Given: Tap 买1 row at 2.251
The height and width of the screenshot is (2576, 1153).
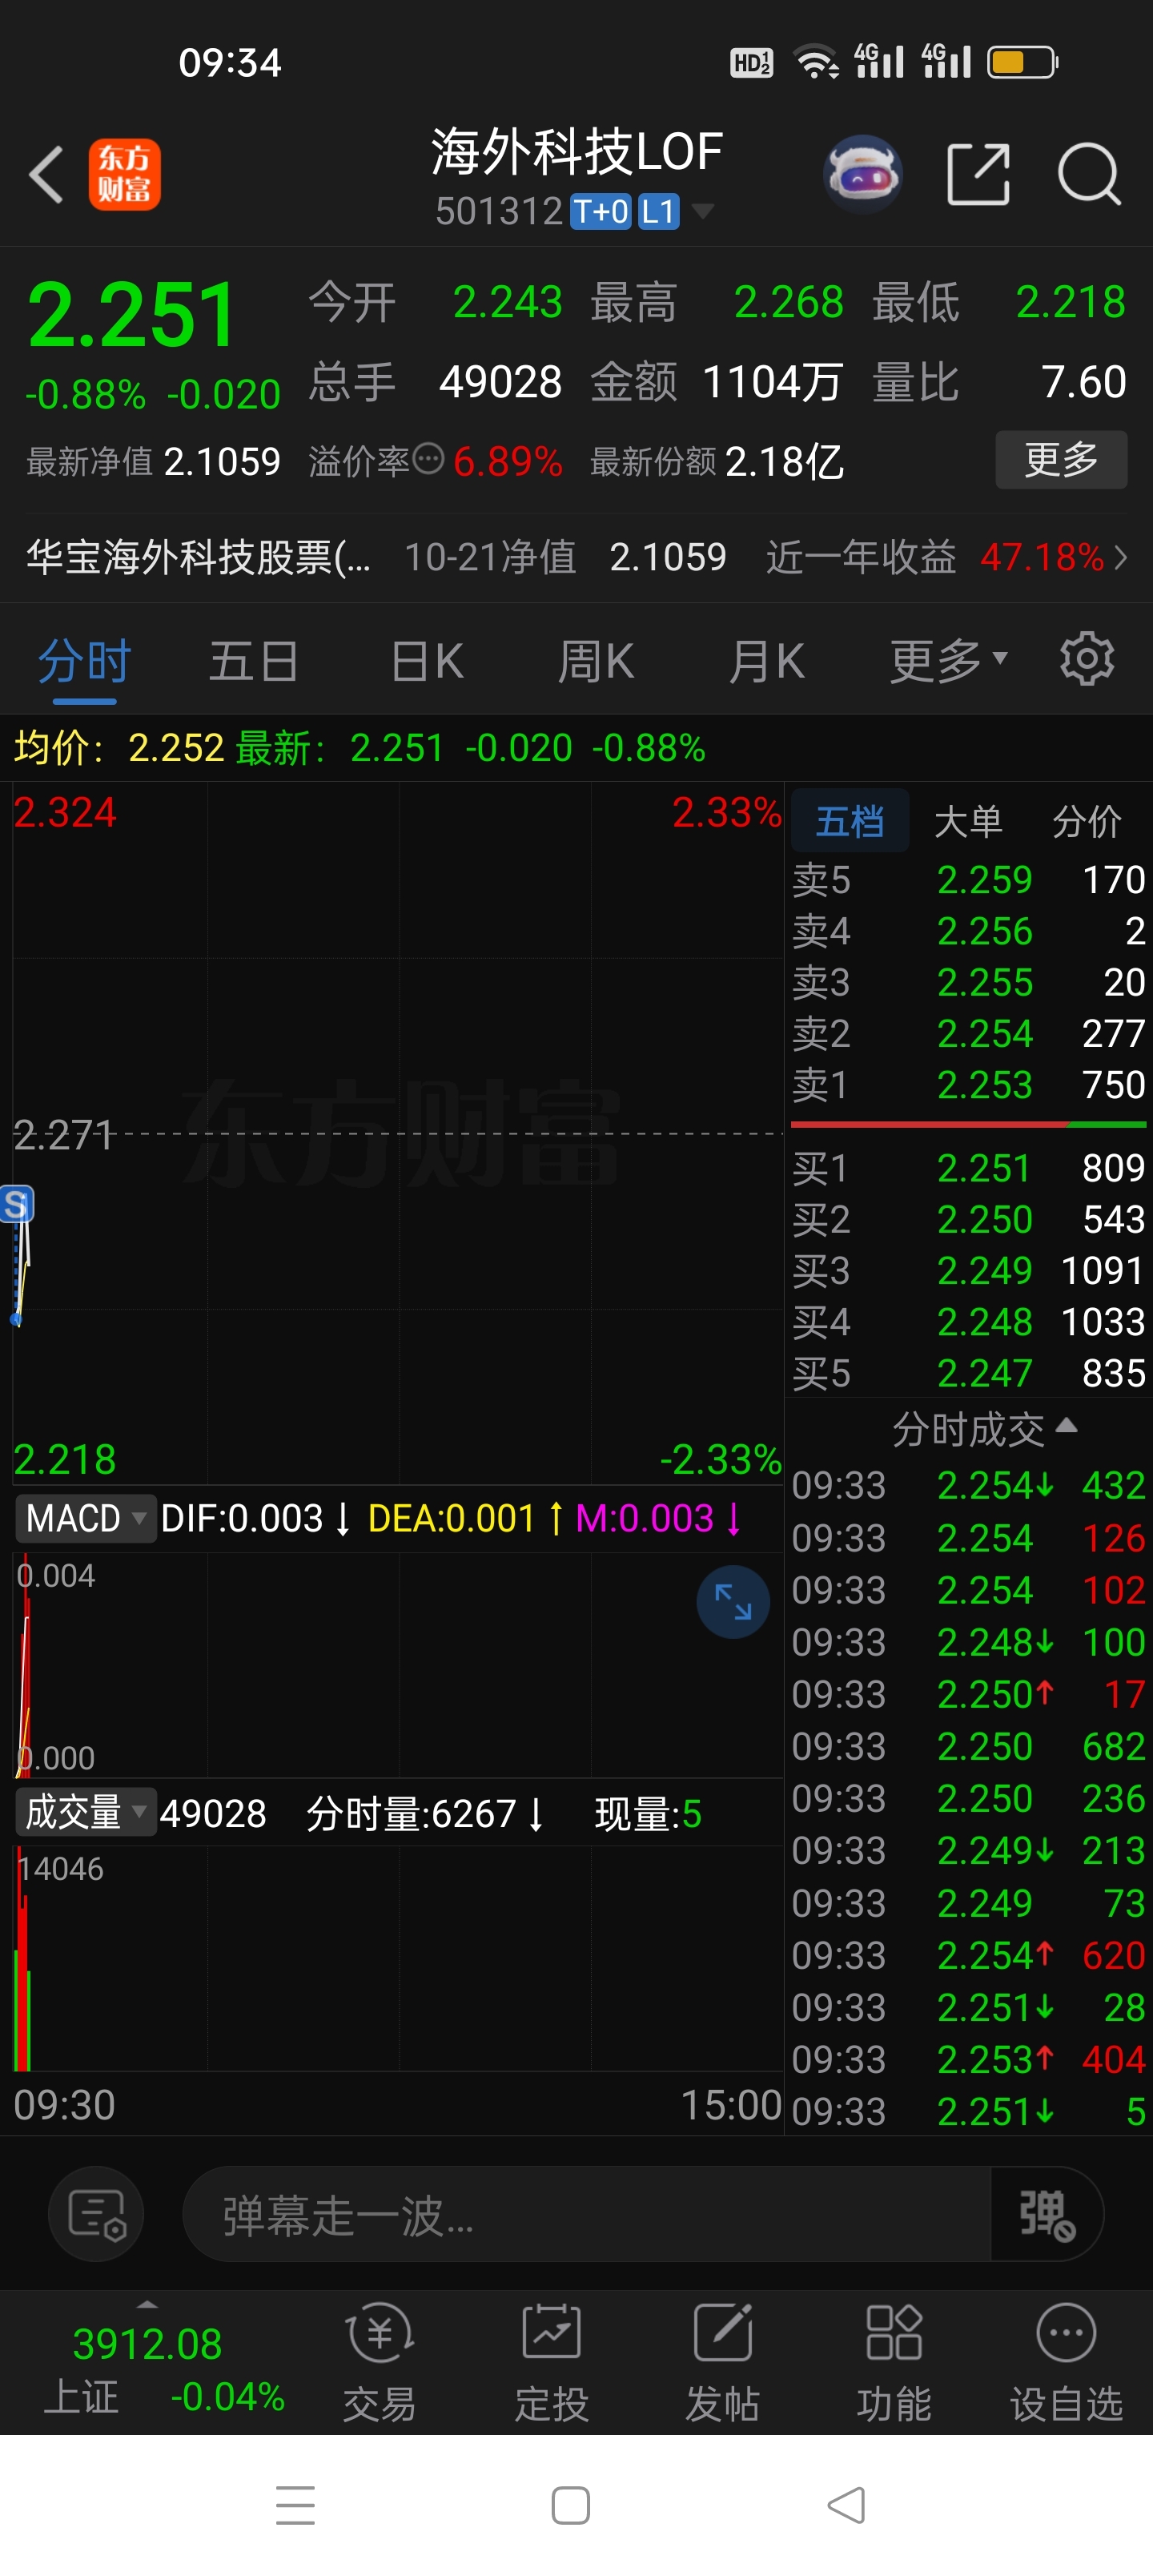Looking at the screenshot, I should tap(968, 1168).
